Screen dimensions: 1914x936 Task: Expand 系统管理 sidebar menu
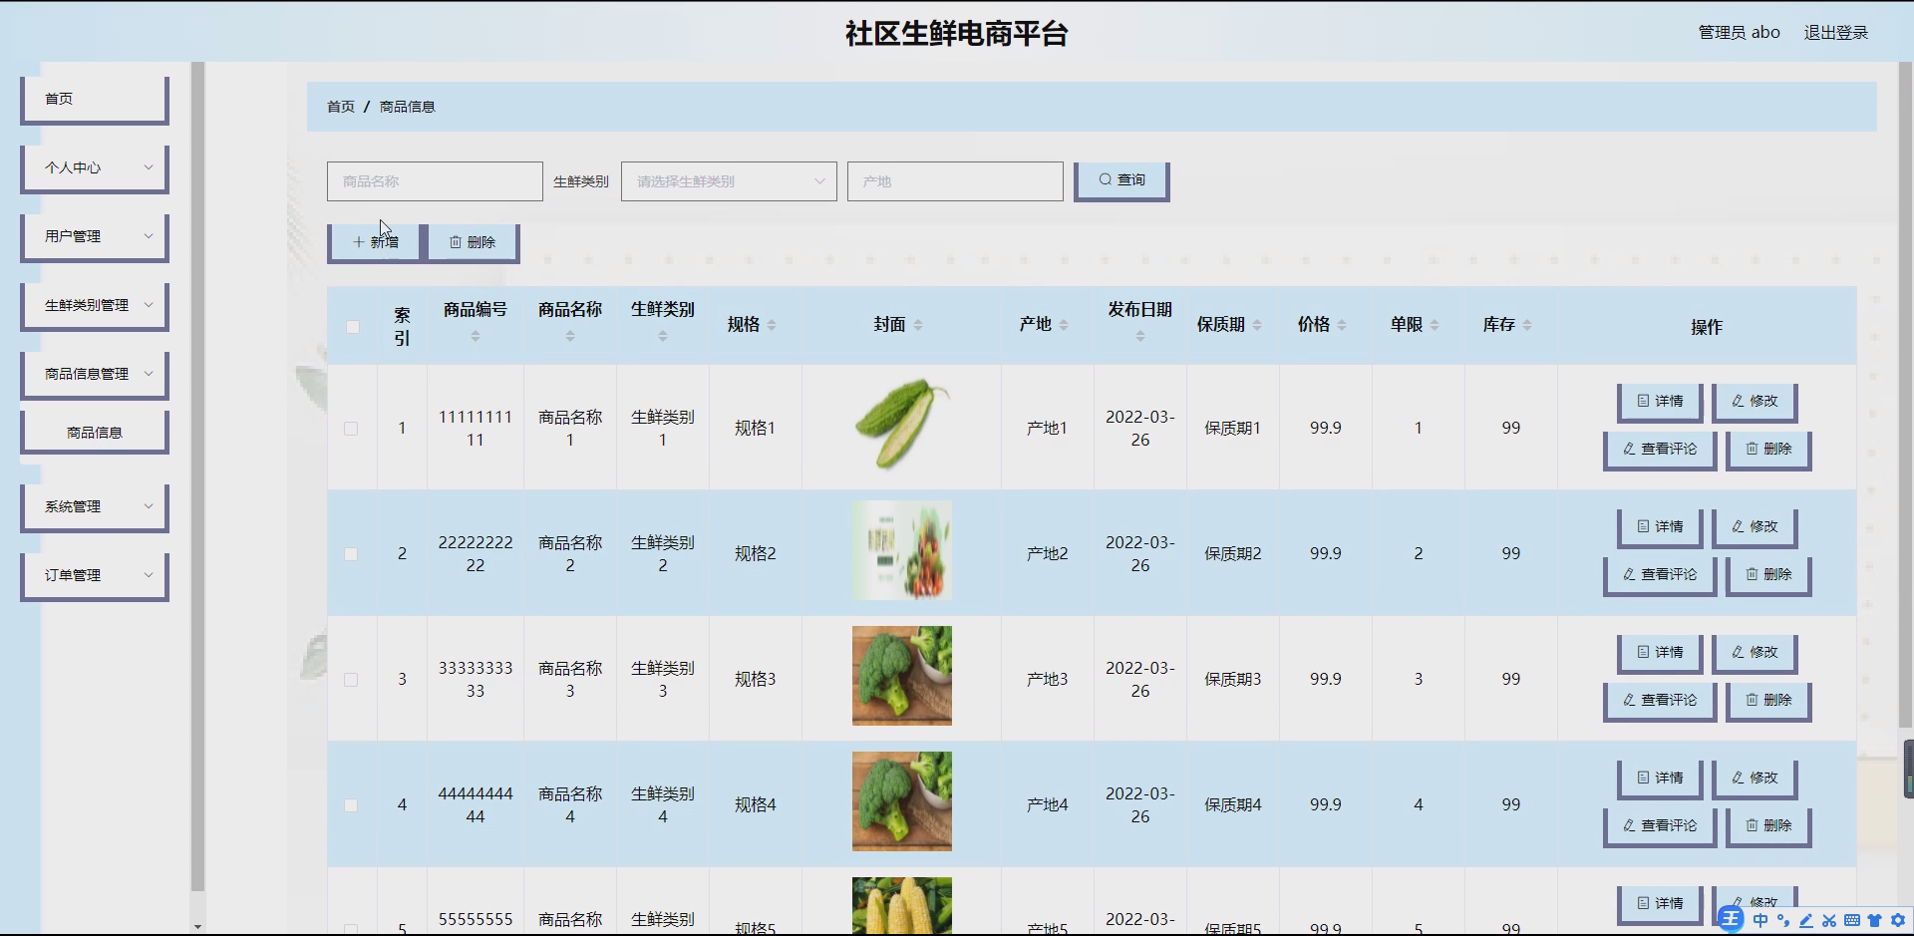pyautogui.click(x=95, y=508)
